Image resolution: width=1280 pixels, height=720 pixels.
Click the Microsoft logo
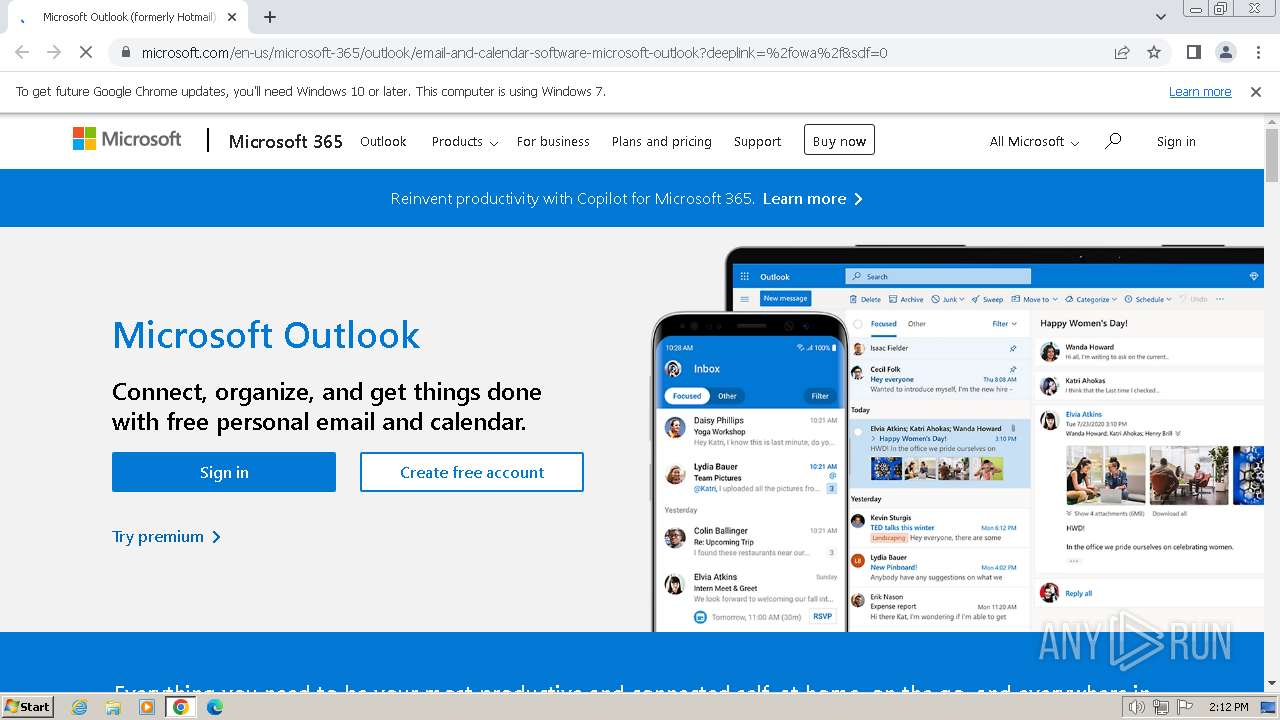point(127,139)
